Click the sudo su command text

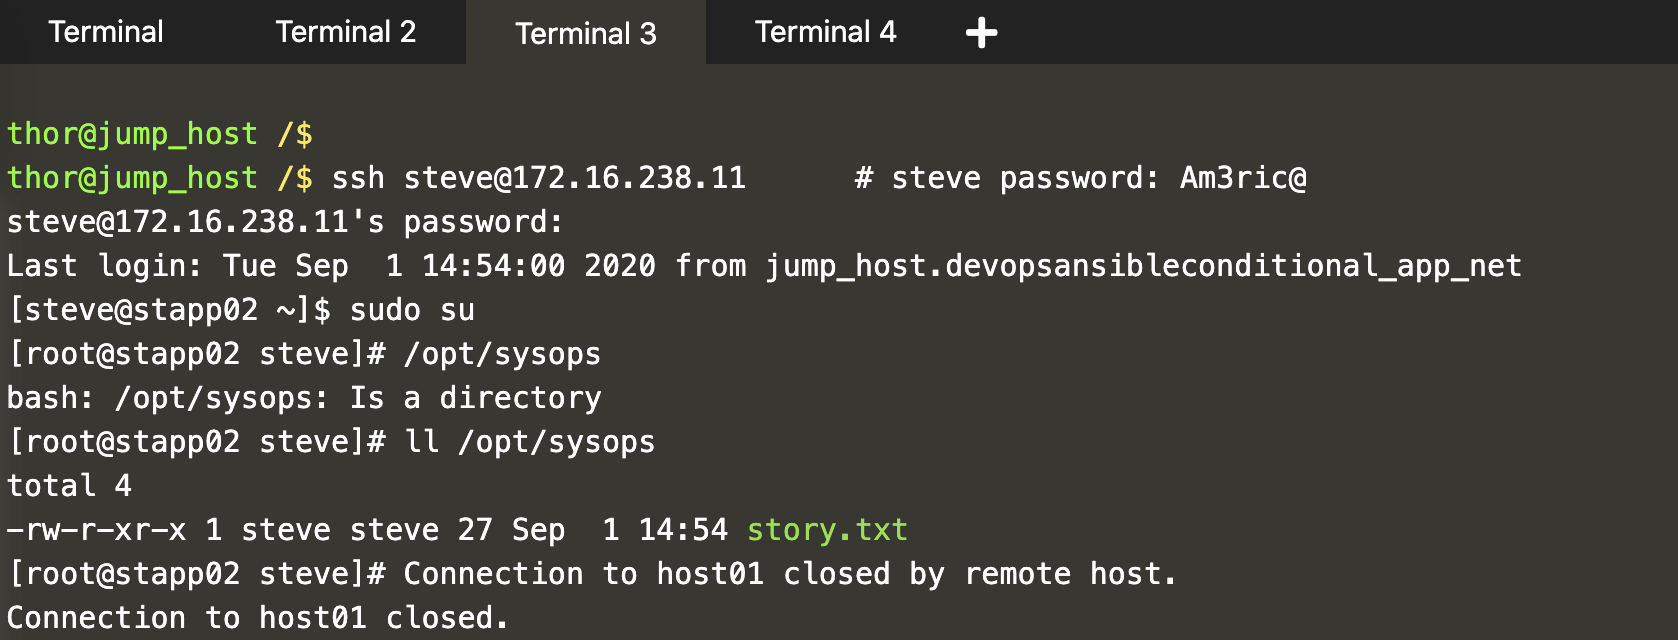(412, 310)
